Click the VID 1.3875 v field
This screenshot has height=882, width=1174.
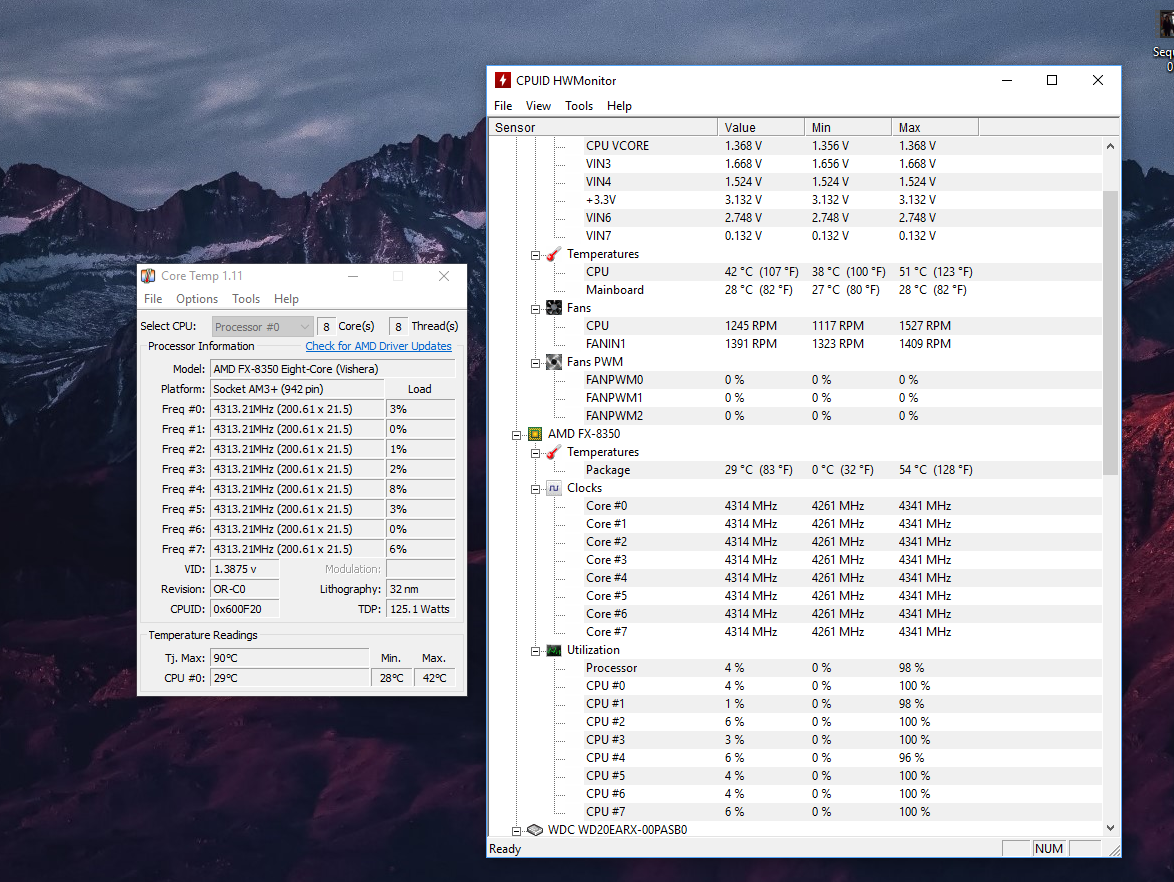245,569
